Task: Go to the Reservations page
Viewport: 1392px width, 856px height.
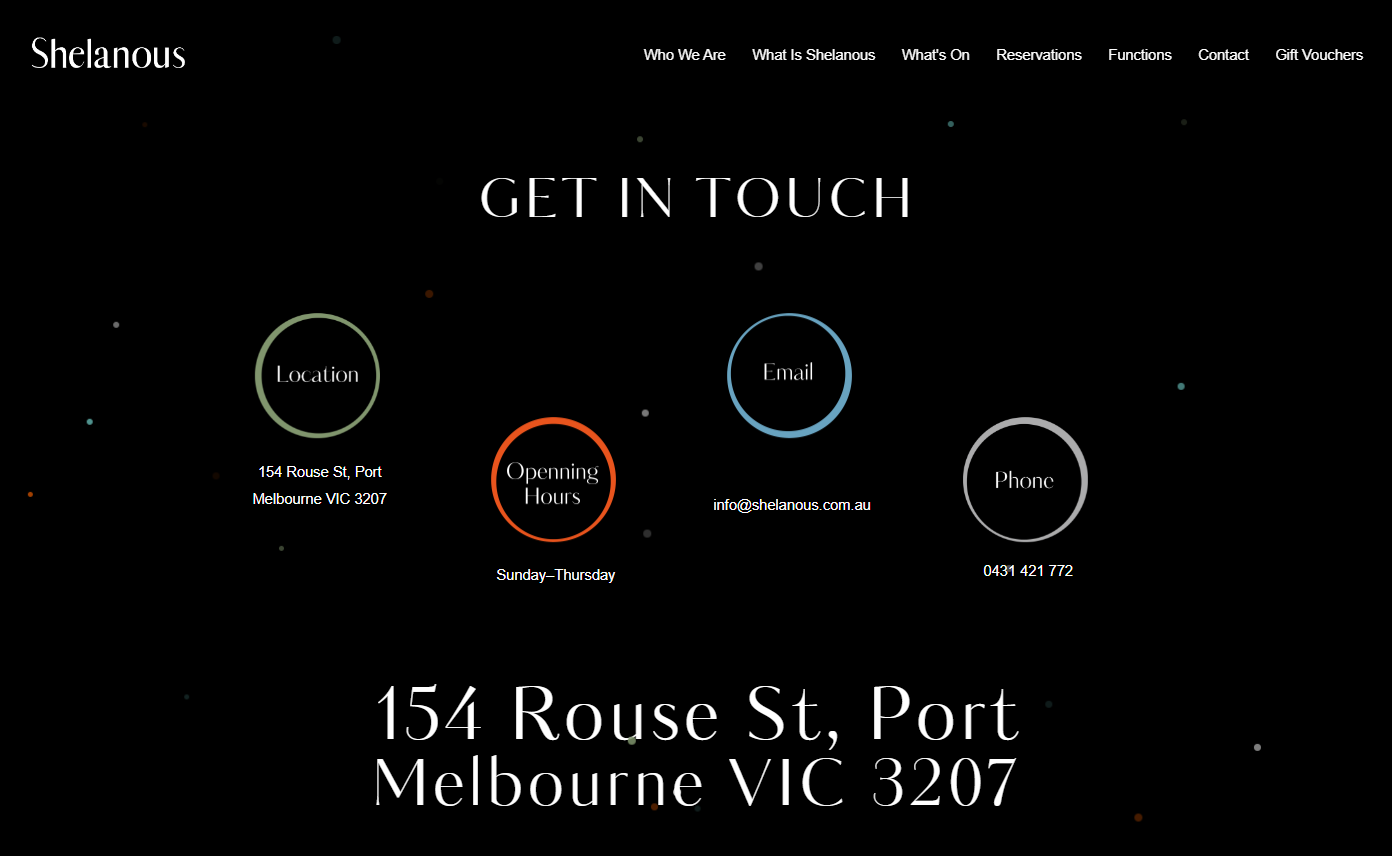Action: 1039,55
